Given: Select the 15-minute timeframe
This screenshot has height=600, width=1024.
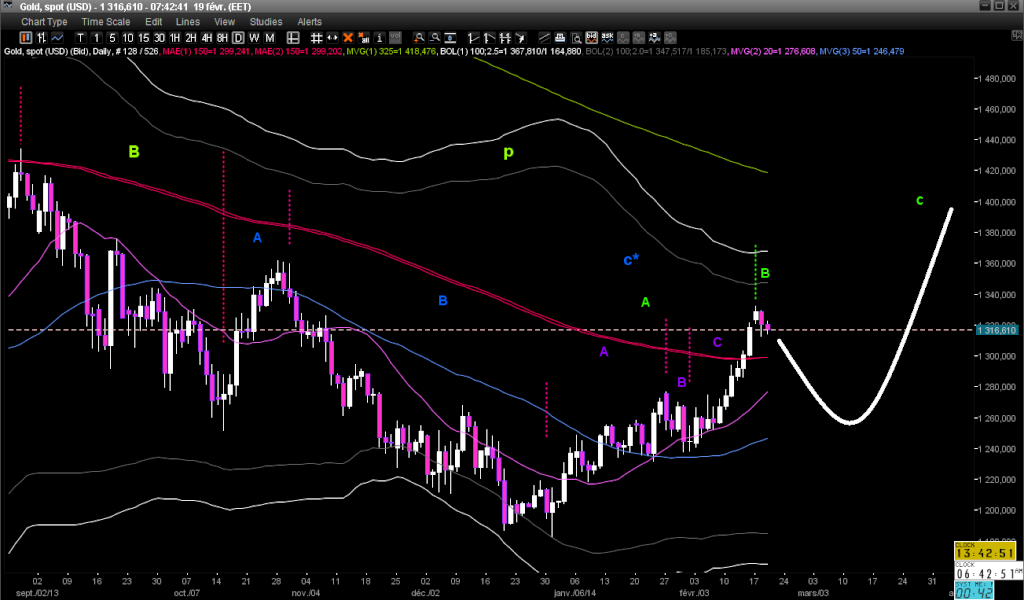Looking at the screenshot, I should pos(144,38).
